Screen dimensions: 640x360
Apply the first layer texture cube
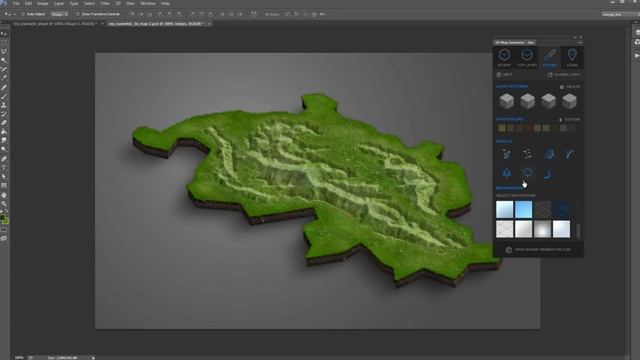(x=507, y=101)
